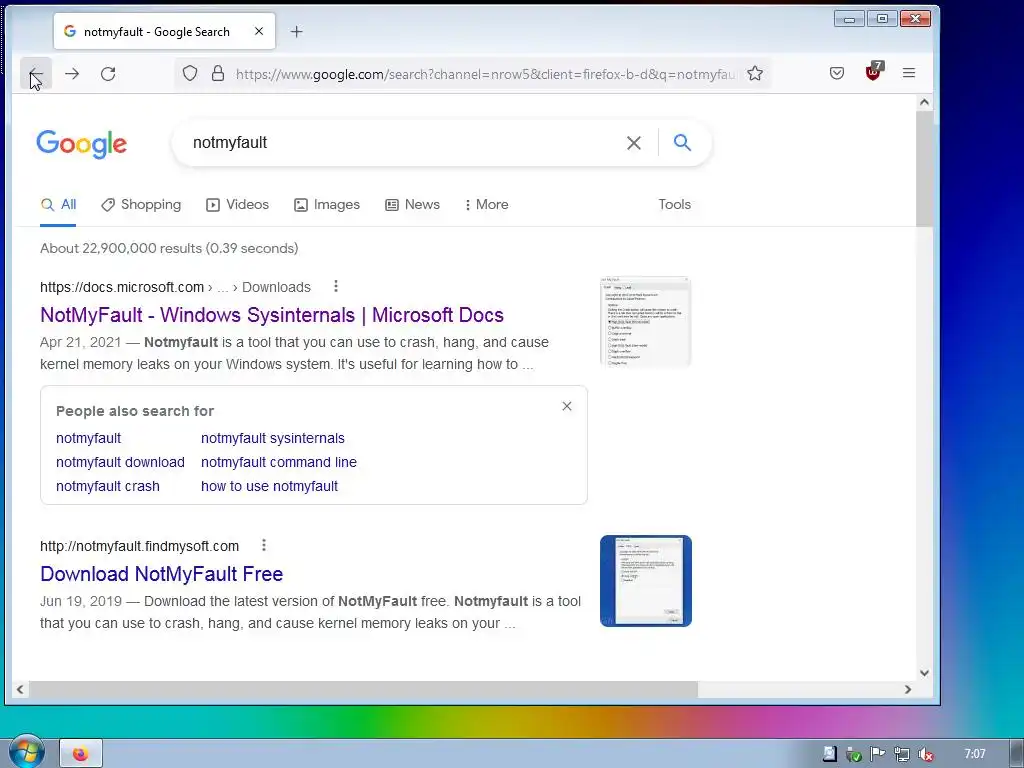Reload the current page
The image size is (1024, 768).
pyautogui.click(x=108, y=74)
